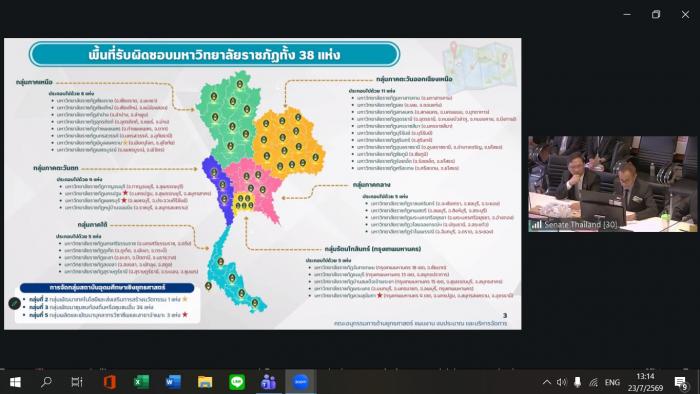Click heading กลุ่มภาคใต้ on the slide
The height and width of the screenshot is (394, 700).
click(92, 224)
